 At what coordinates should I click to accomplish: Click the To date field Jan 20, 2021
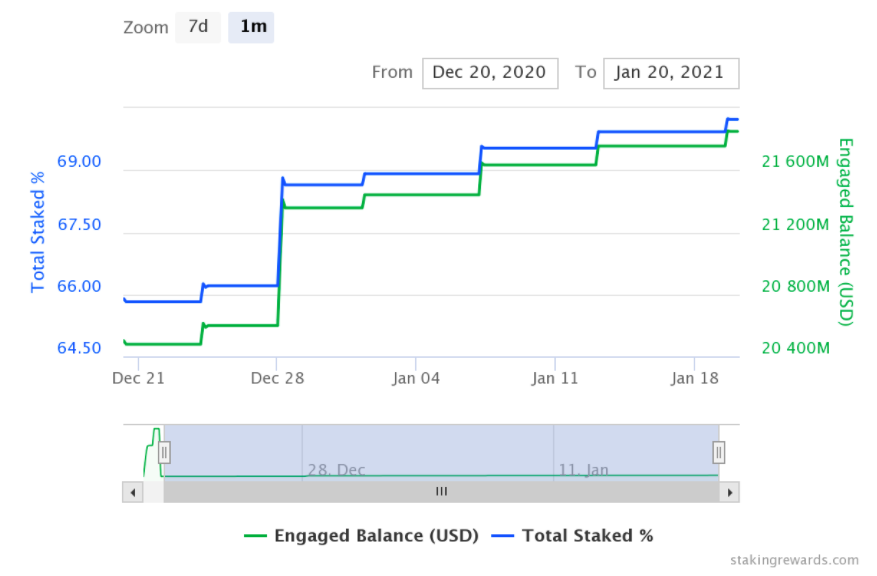[x=671, y=73]
